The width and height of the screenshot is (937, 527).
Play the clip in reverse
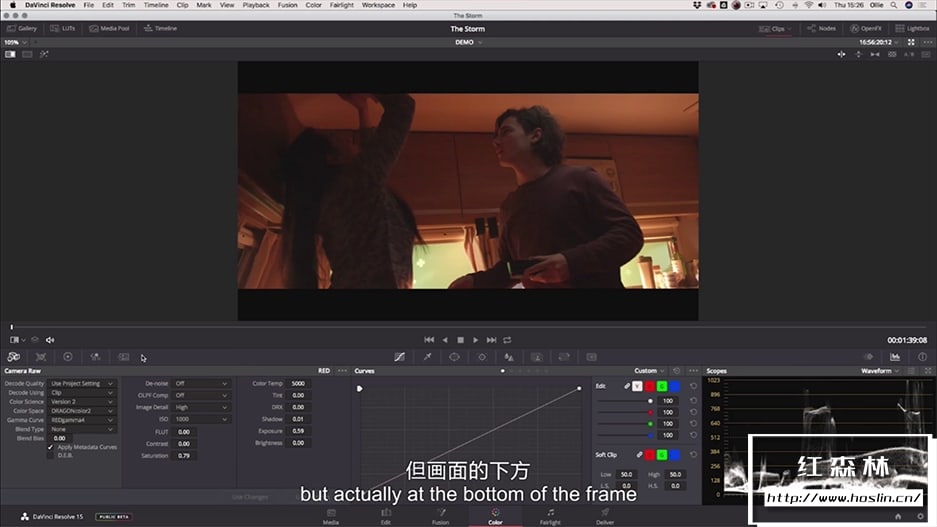(445, 340)
